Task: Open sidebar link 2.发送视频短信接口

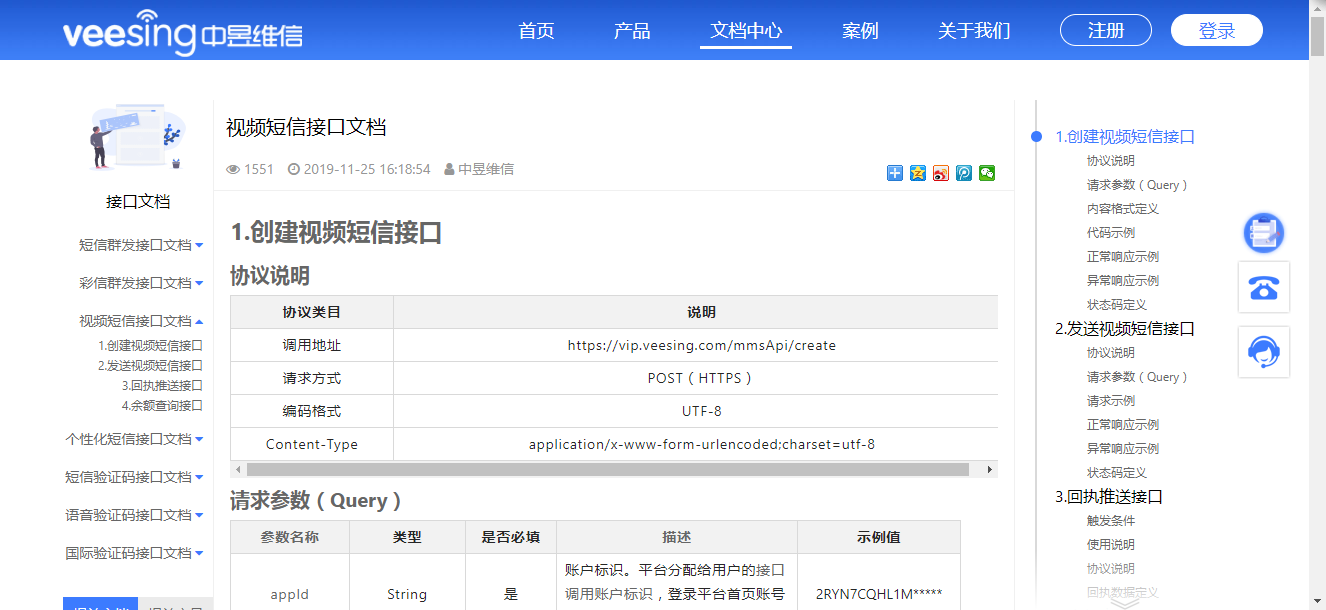Action: pos(150,366)
